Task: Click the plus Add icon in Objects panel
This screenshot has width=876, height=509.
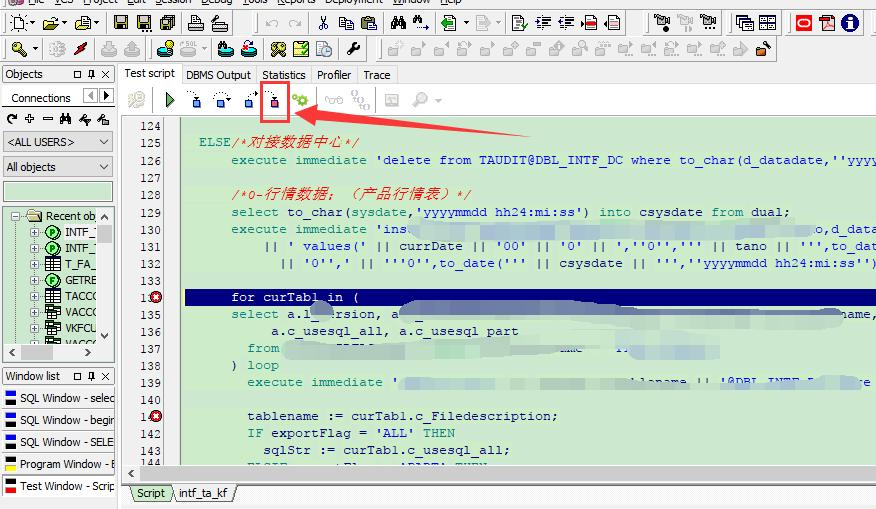Action: (30, 118)
